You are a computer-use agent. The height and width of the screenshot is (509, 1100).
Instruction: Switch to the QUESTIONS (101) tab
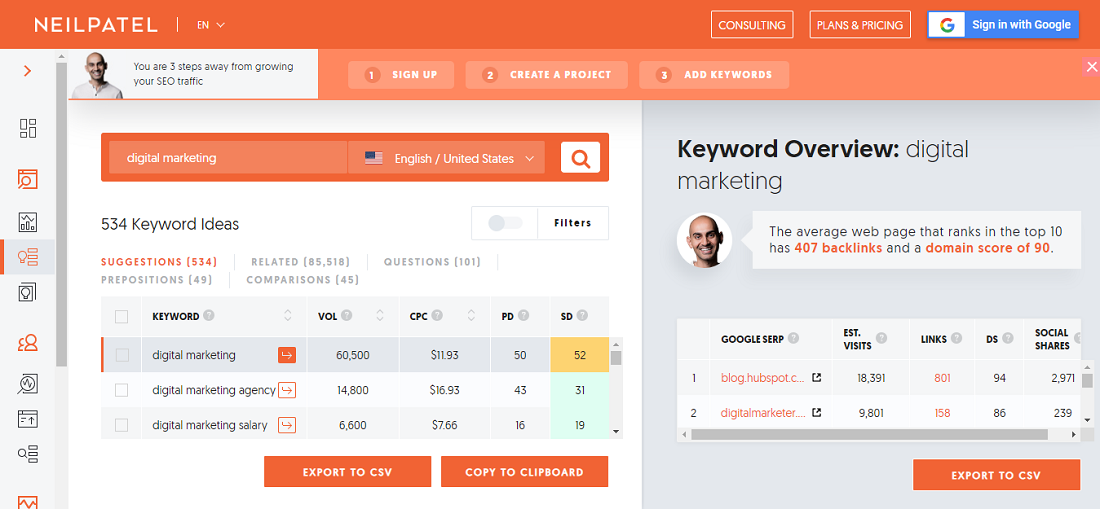point(432,262)
